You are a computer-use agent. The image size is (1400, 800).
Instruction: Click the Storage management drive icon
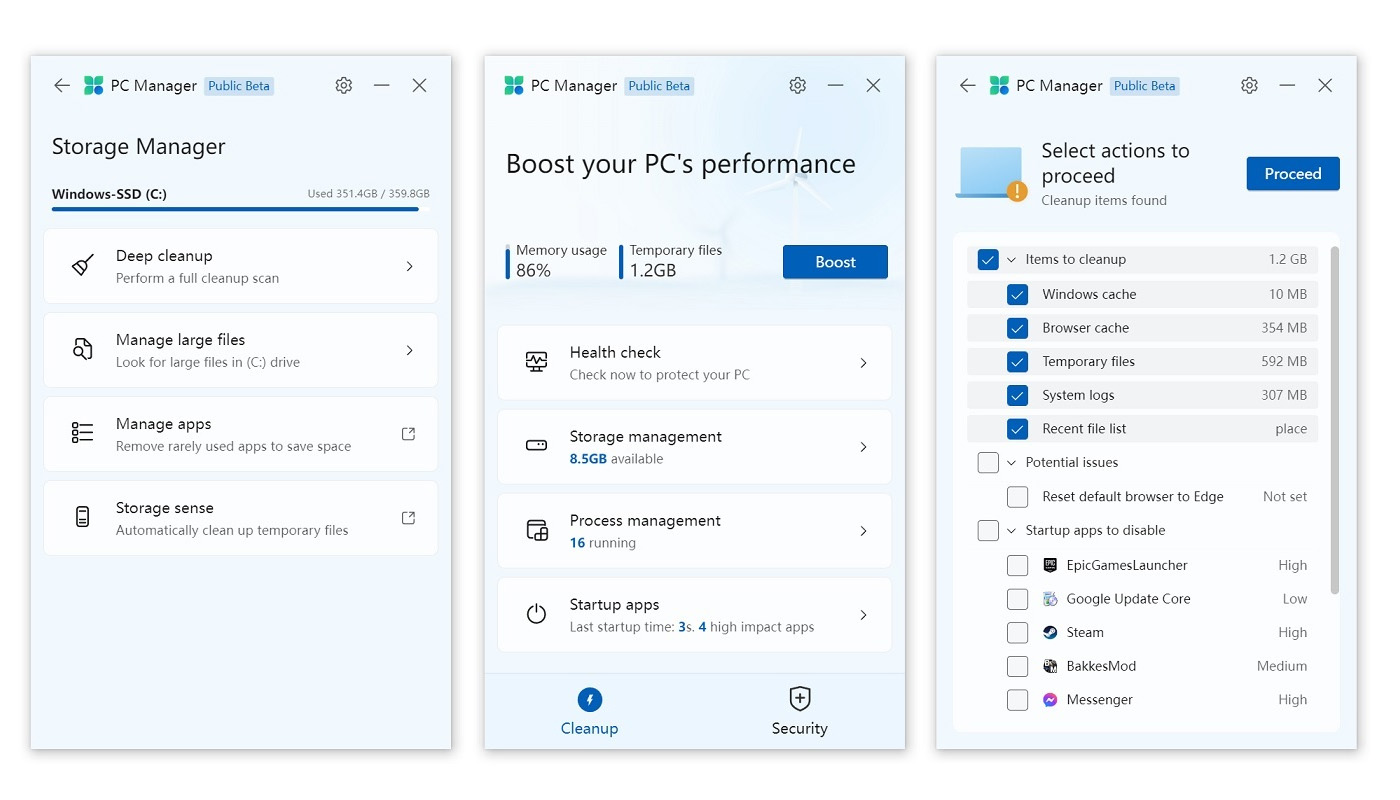tap(537, 446)
